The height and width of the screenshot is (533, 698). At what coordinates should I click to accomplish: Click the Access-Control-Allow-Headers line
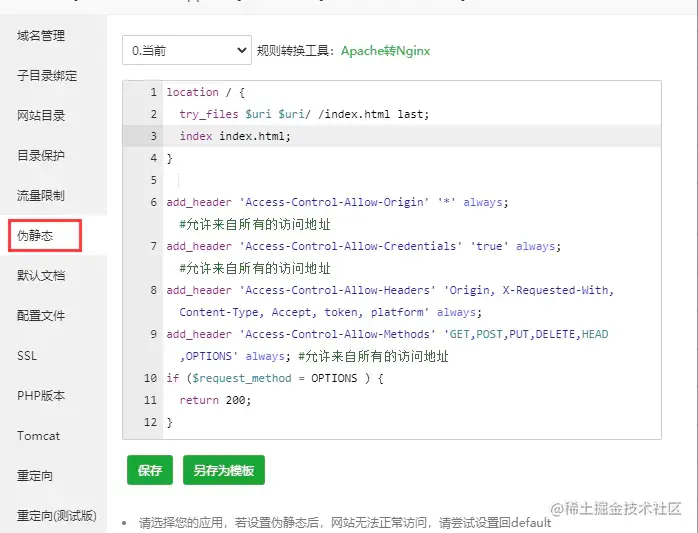[x=390, y=290]
